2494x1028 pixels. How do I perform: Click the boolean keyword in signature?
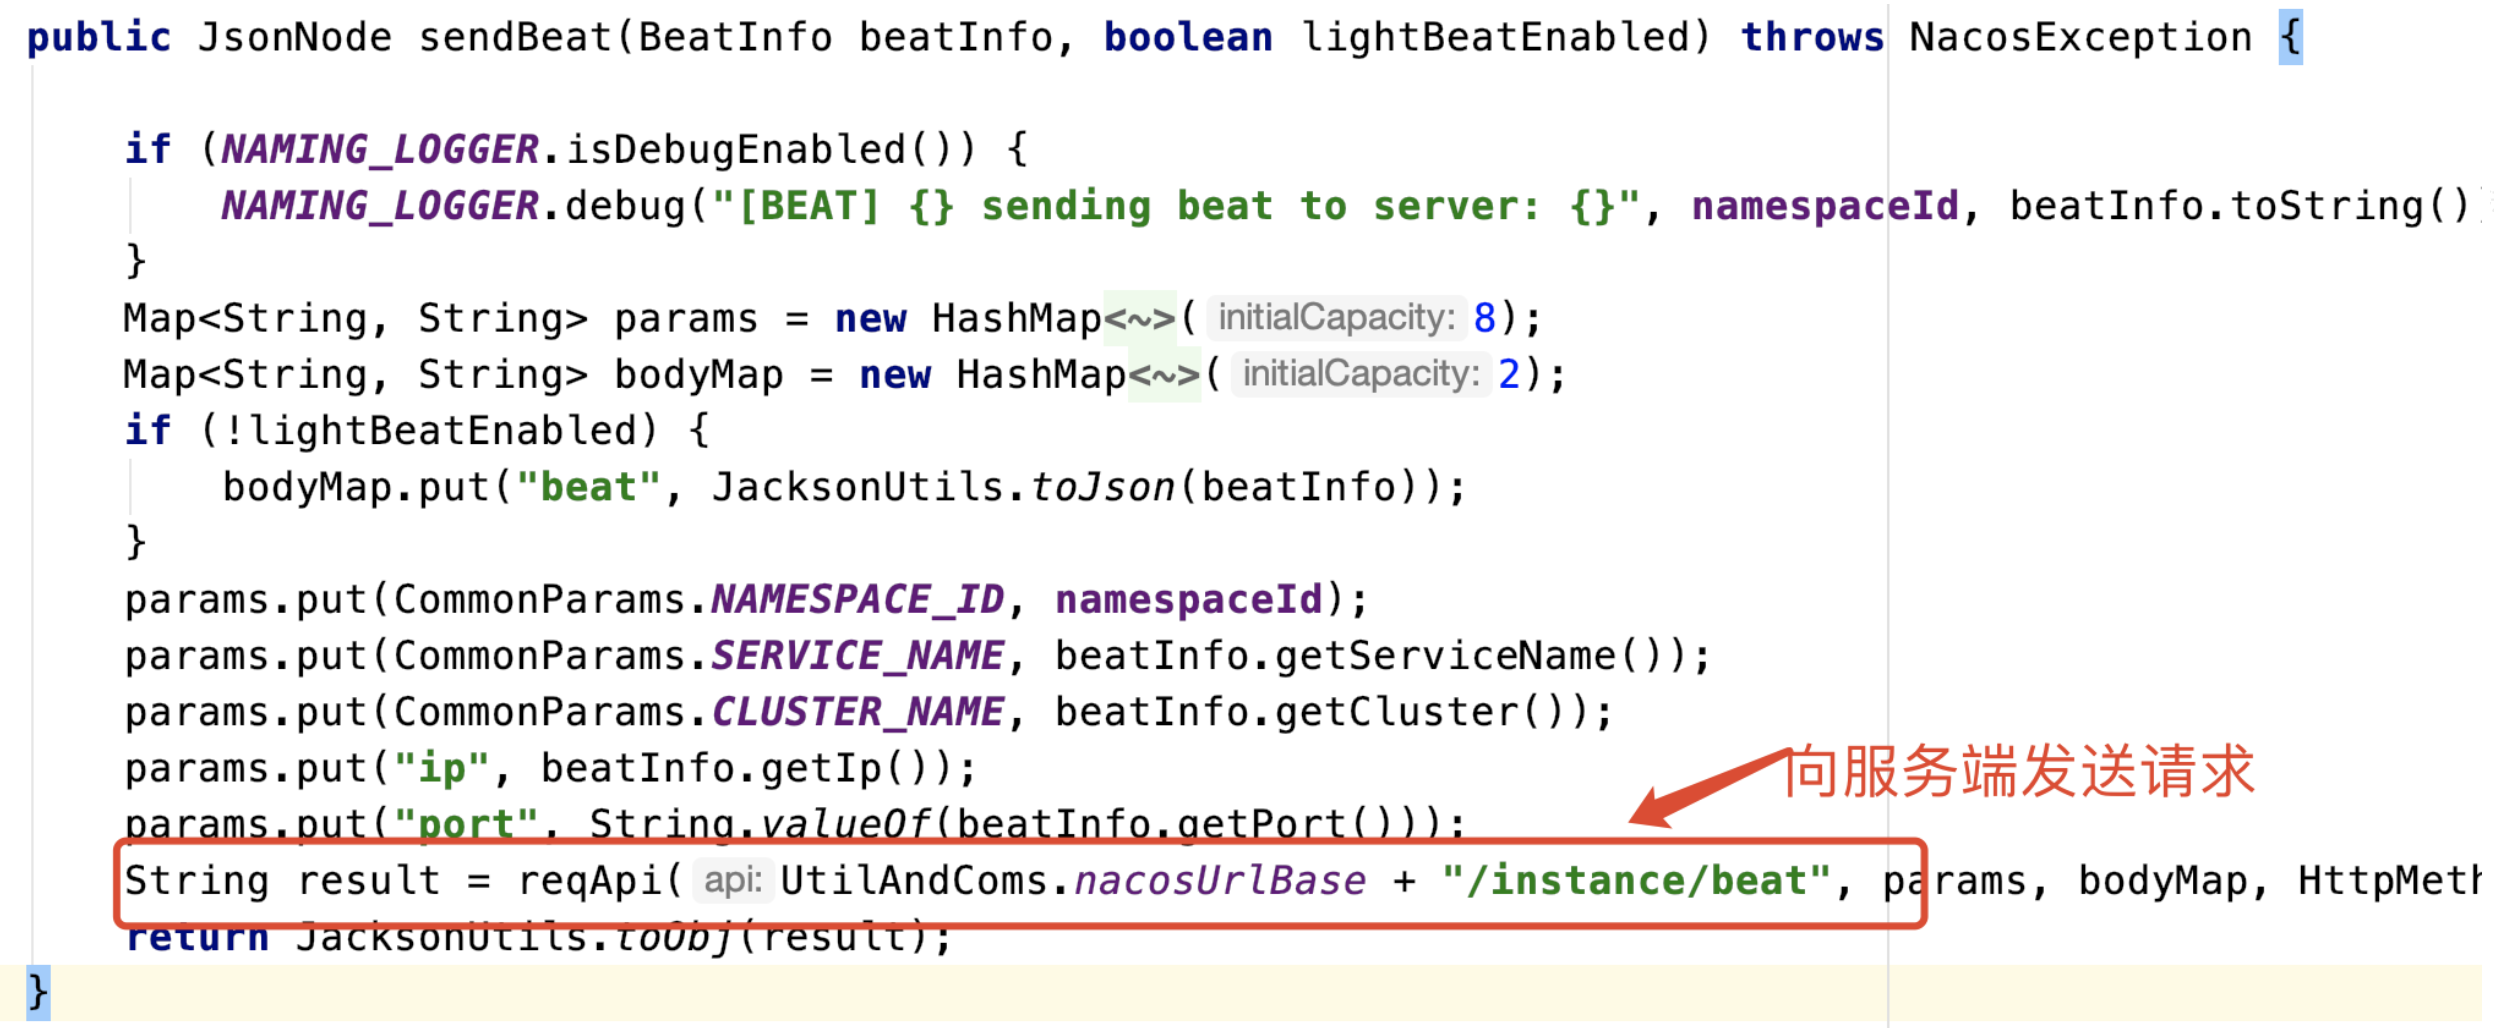1188,38
